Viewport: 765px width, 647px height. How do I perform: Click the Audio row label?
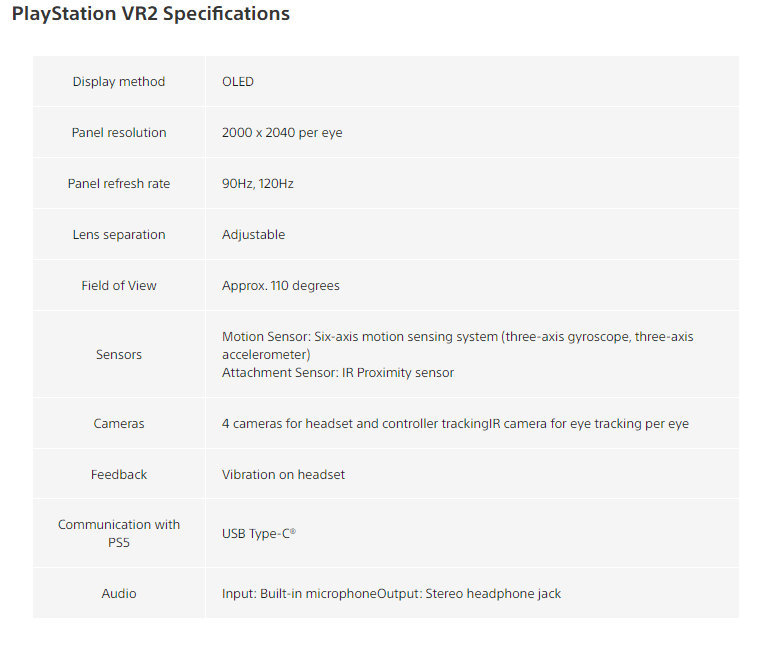pos(119,594)
